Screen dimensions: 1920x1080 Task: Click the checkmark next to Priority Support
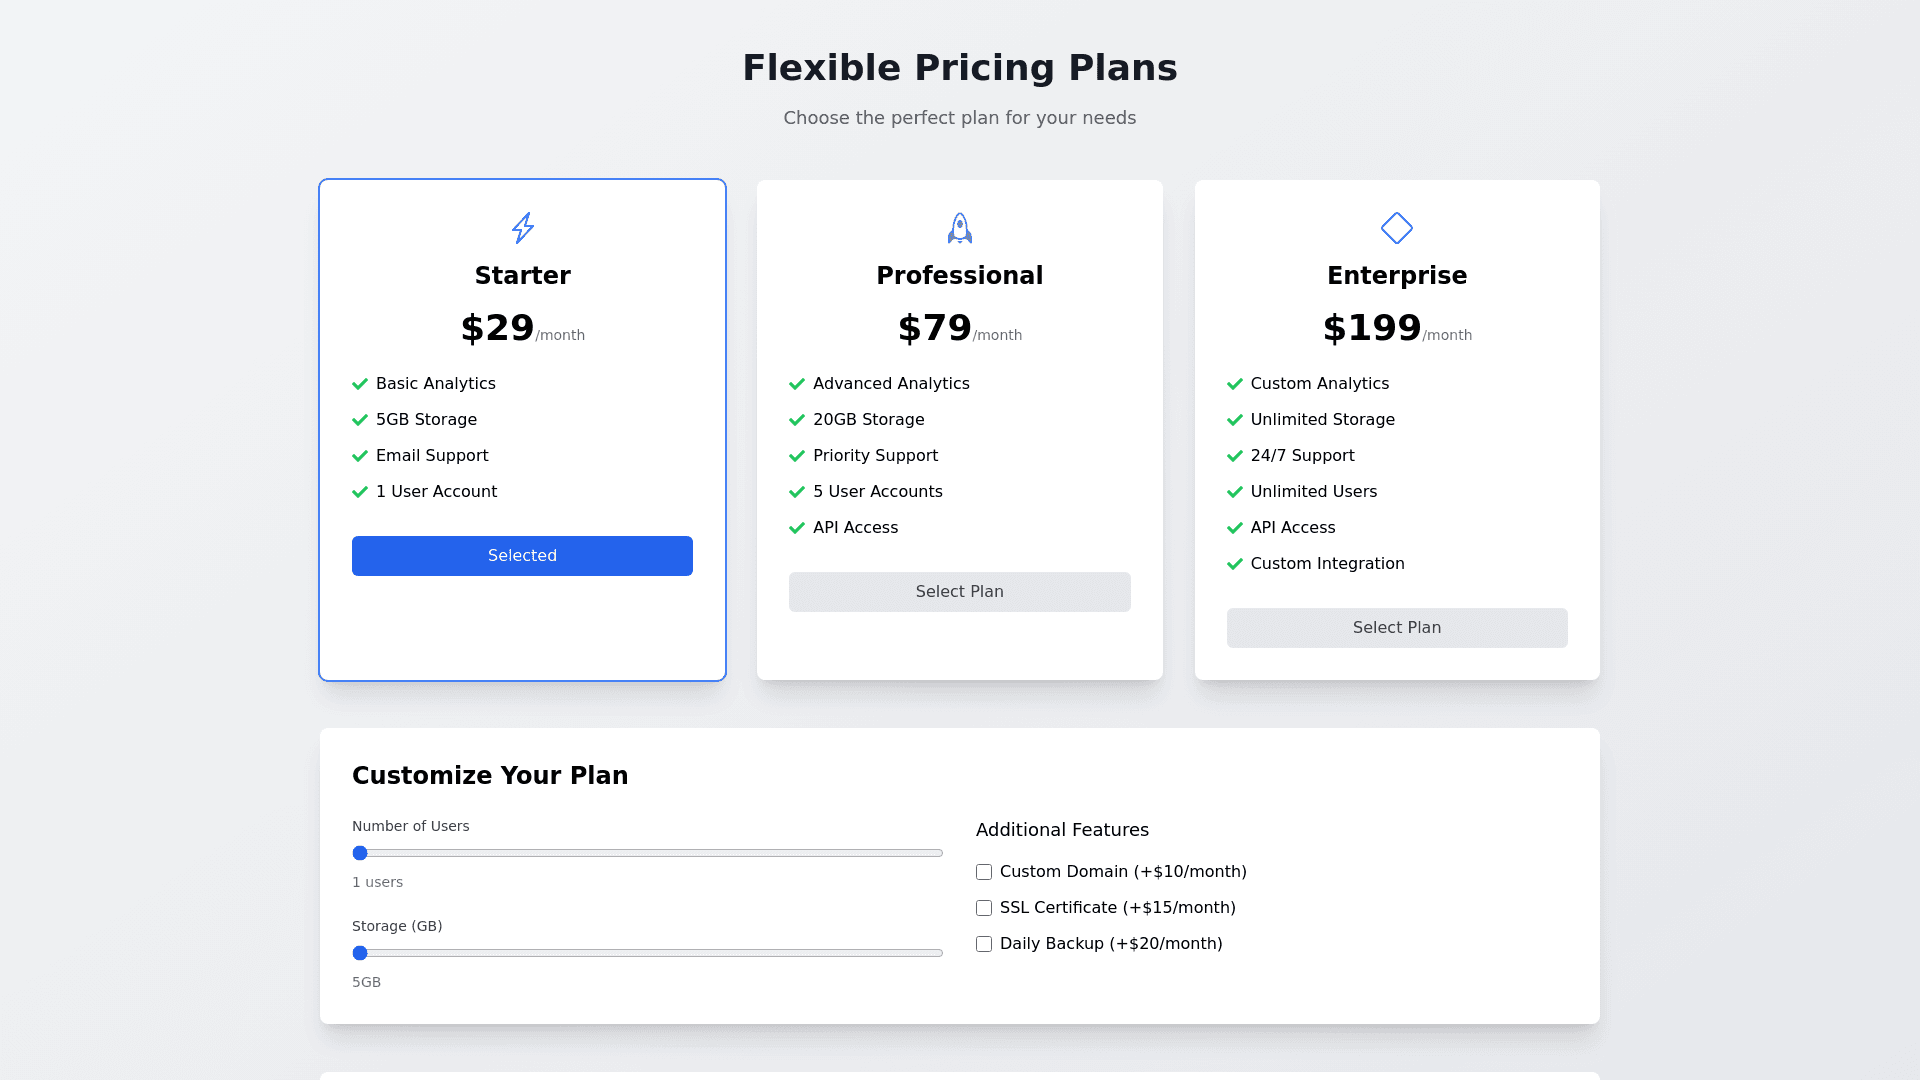(797, 456)
